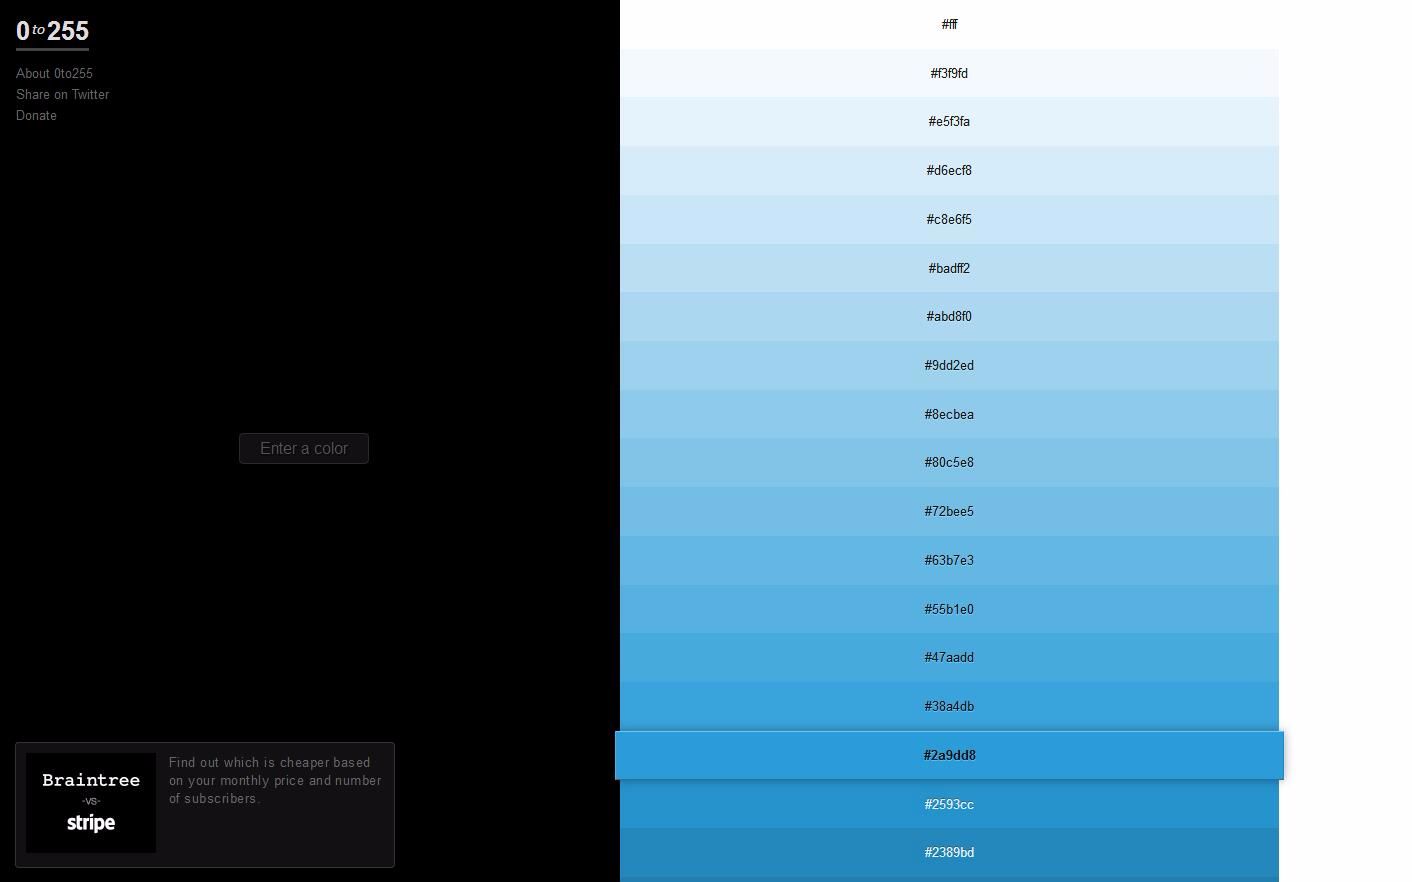The width and height of the screenshot is (1412, 882).
Task: Select the #fff color swatch
Action: 949,24
